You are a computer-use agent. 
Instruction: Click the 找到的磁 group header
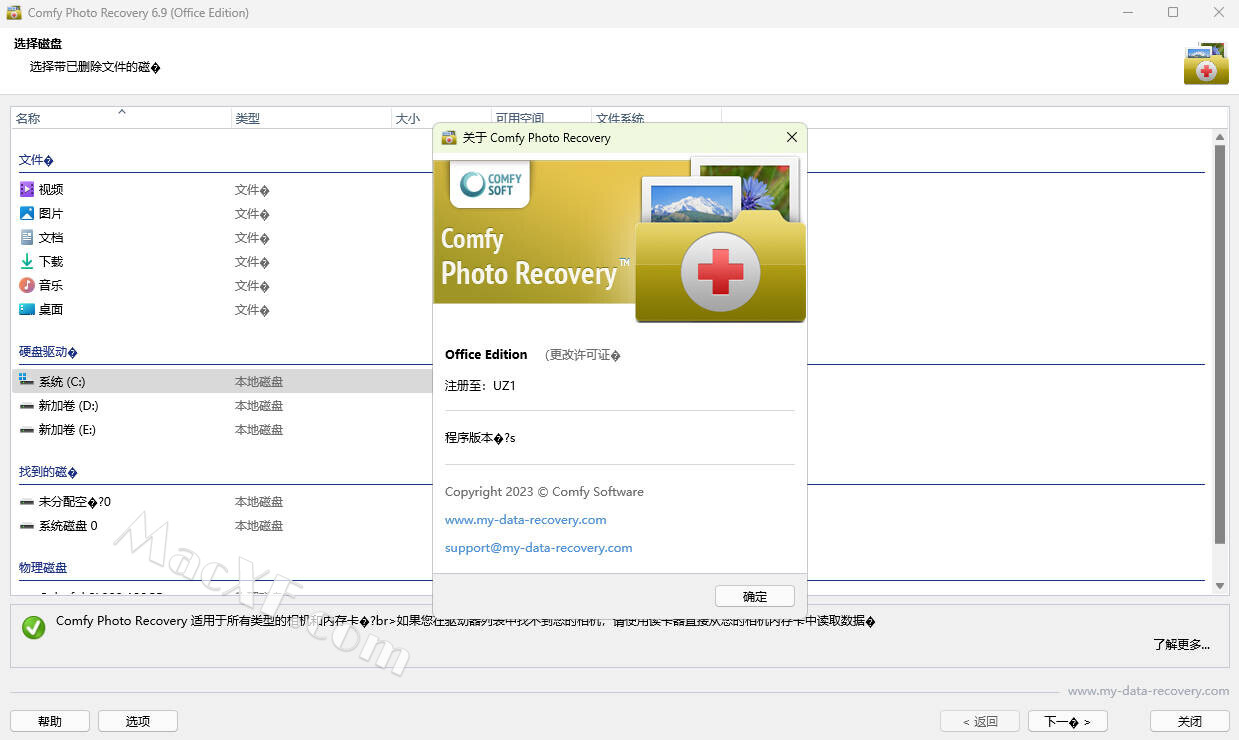click(x=48, y=472)
